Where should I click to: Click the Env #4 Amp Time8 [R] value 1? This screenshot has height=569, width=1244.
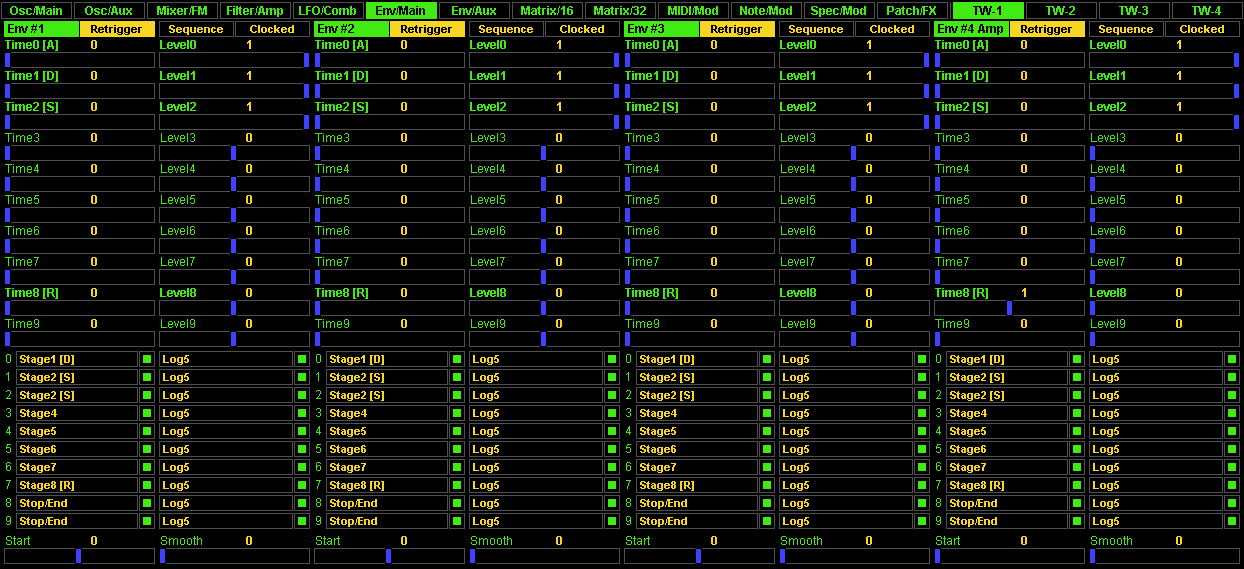1024,293
